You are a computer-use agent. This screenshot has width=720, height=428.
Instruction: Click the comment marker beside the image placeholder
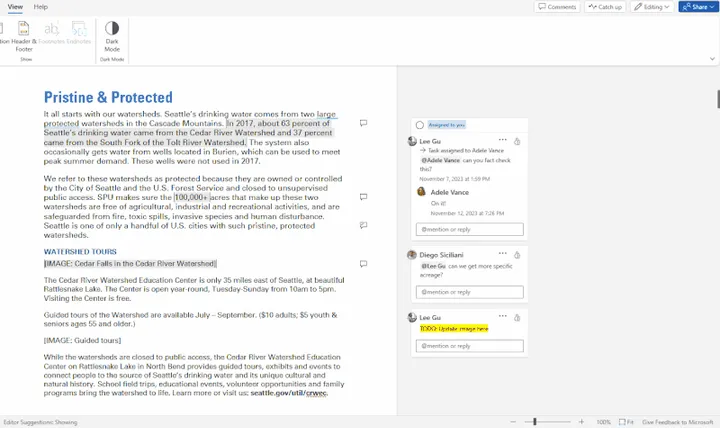click(x=363, y=264)
